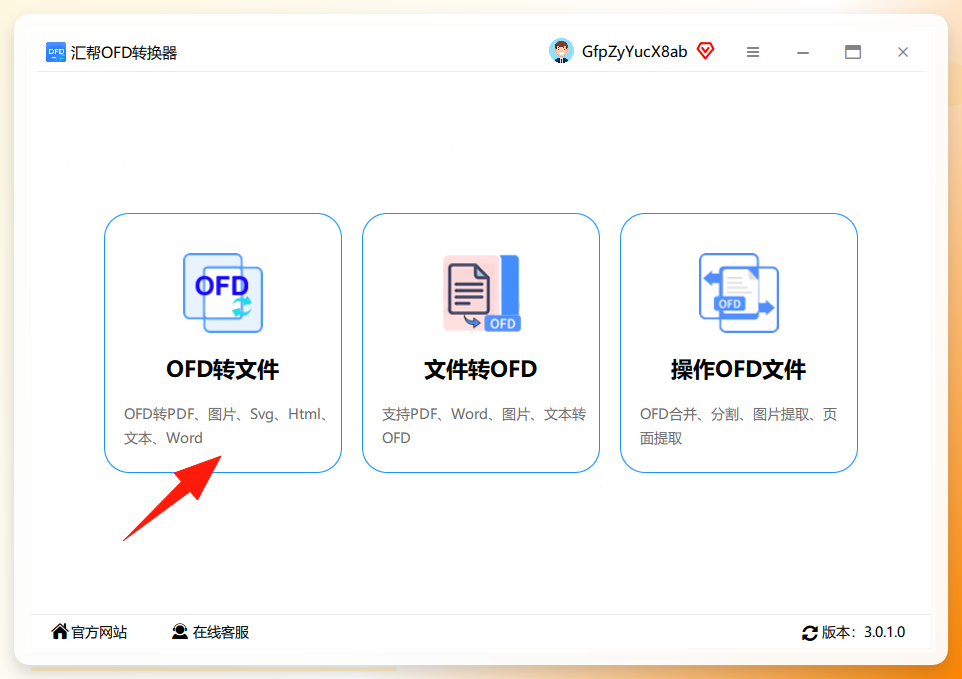962x679 pixels.
Task: Click the 汇帮OFD转换器 title text
Action: 124,53
